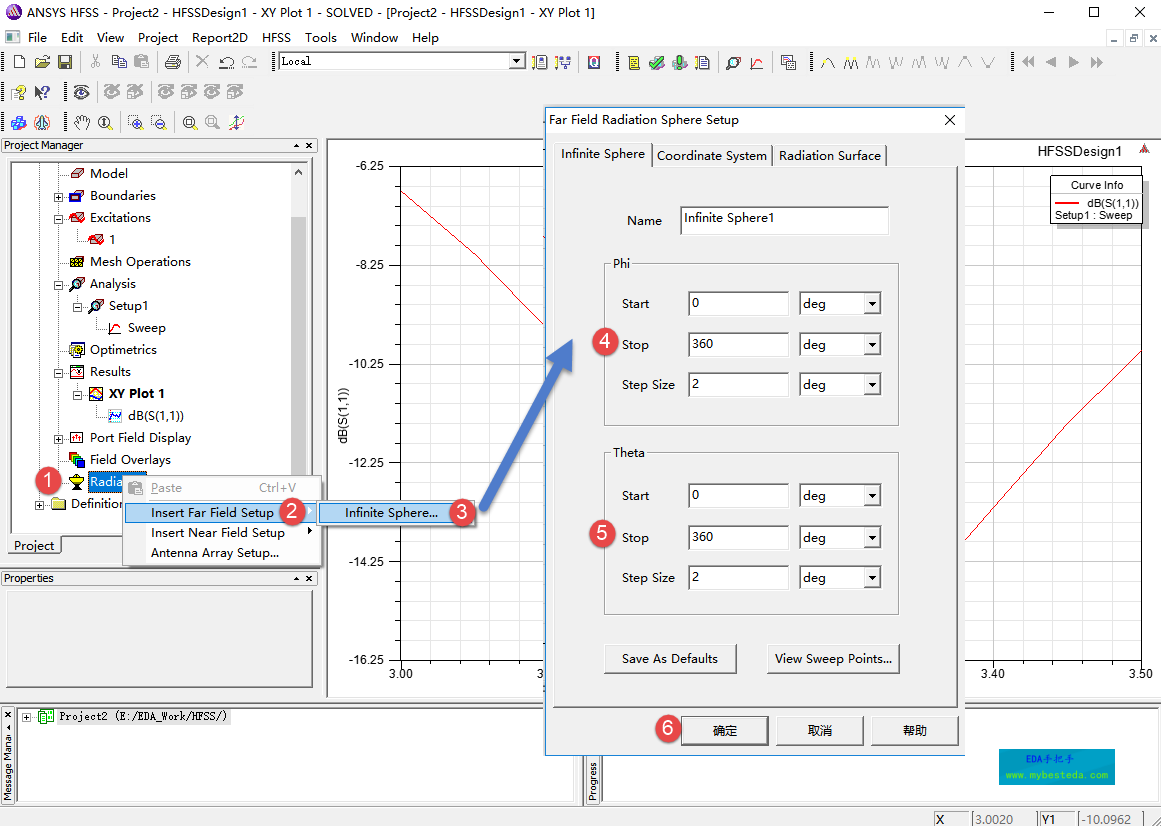This screenshot has height=826, width=1161.
Task: Click the Validate green checkmark icon
Action: tap(656, 62)
